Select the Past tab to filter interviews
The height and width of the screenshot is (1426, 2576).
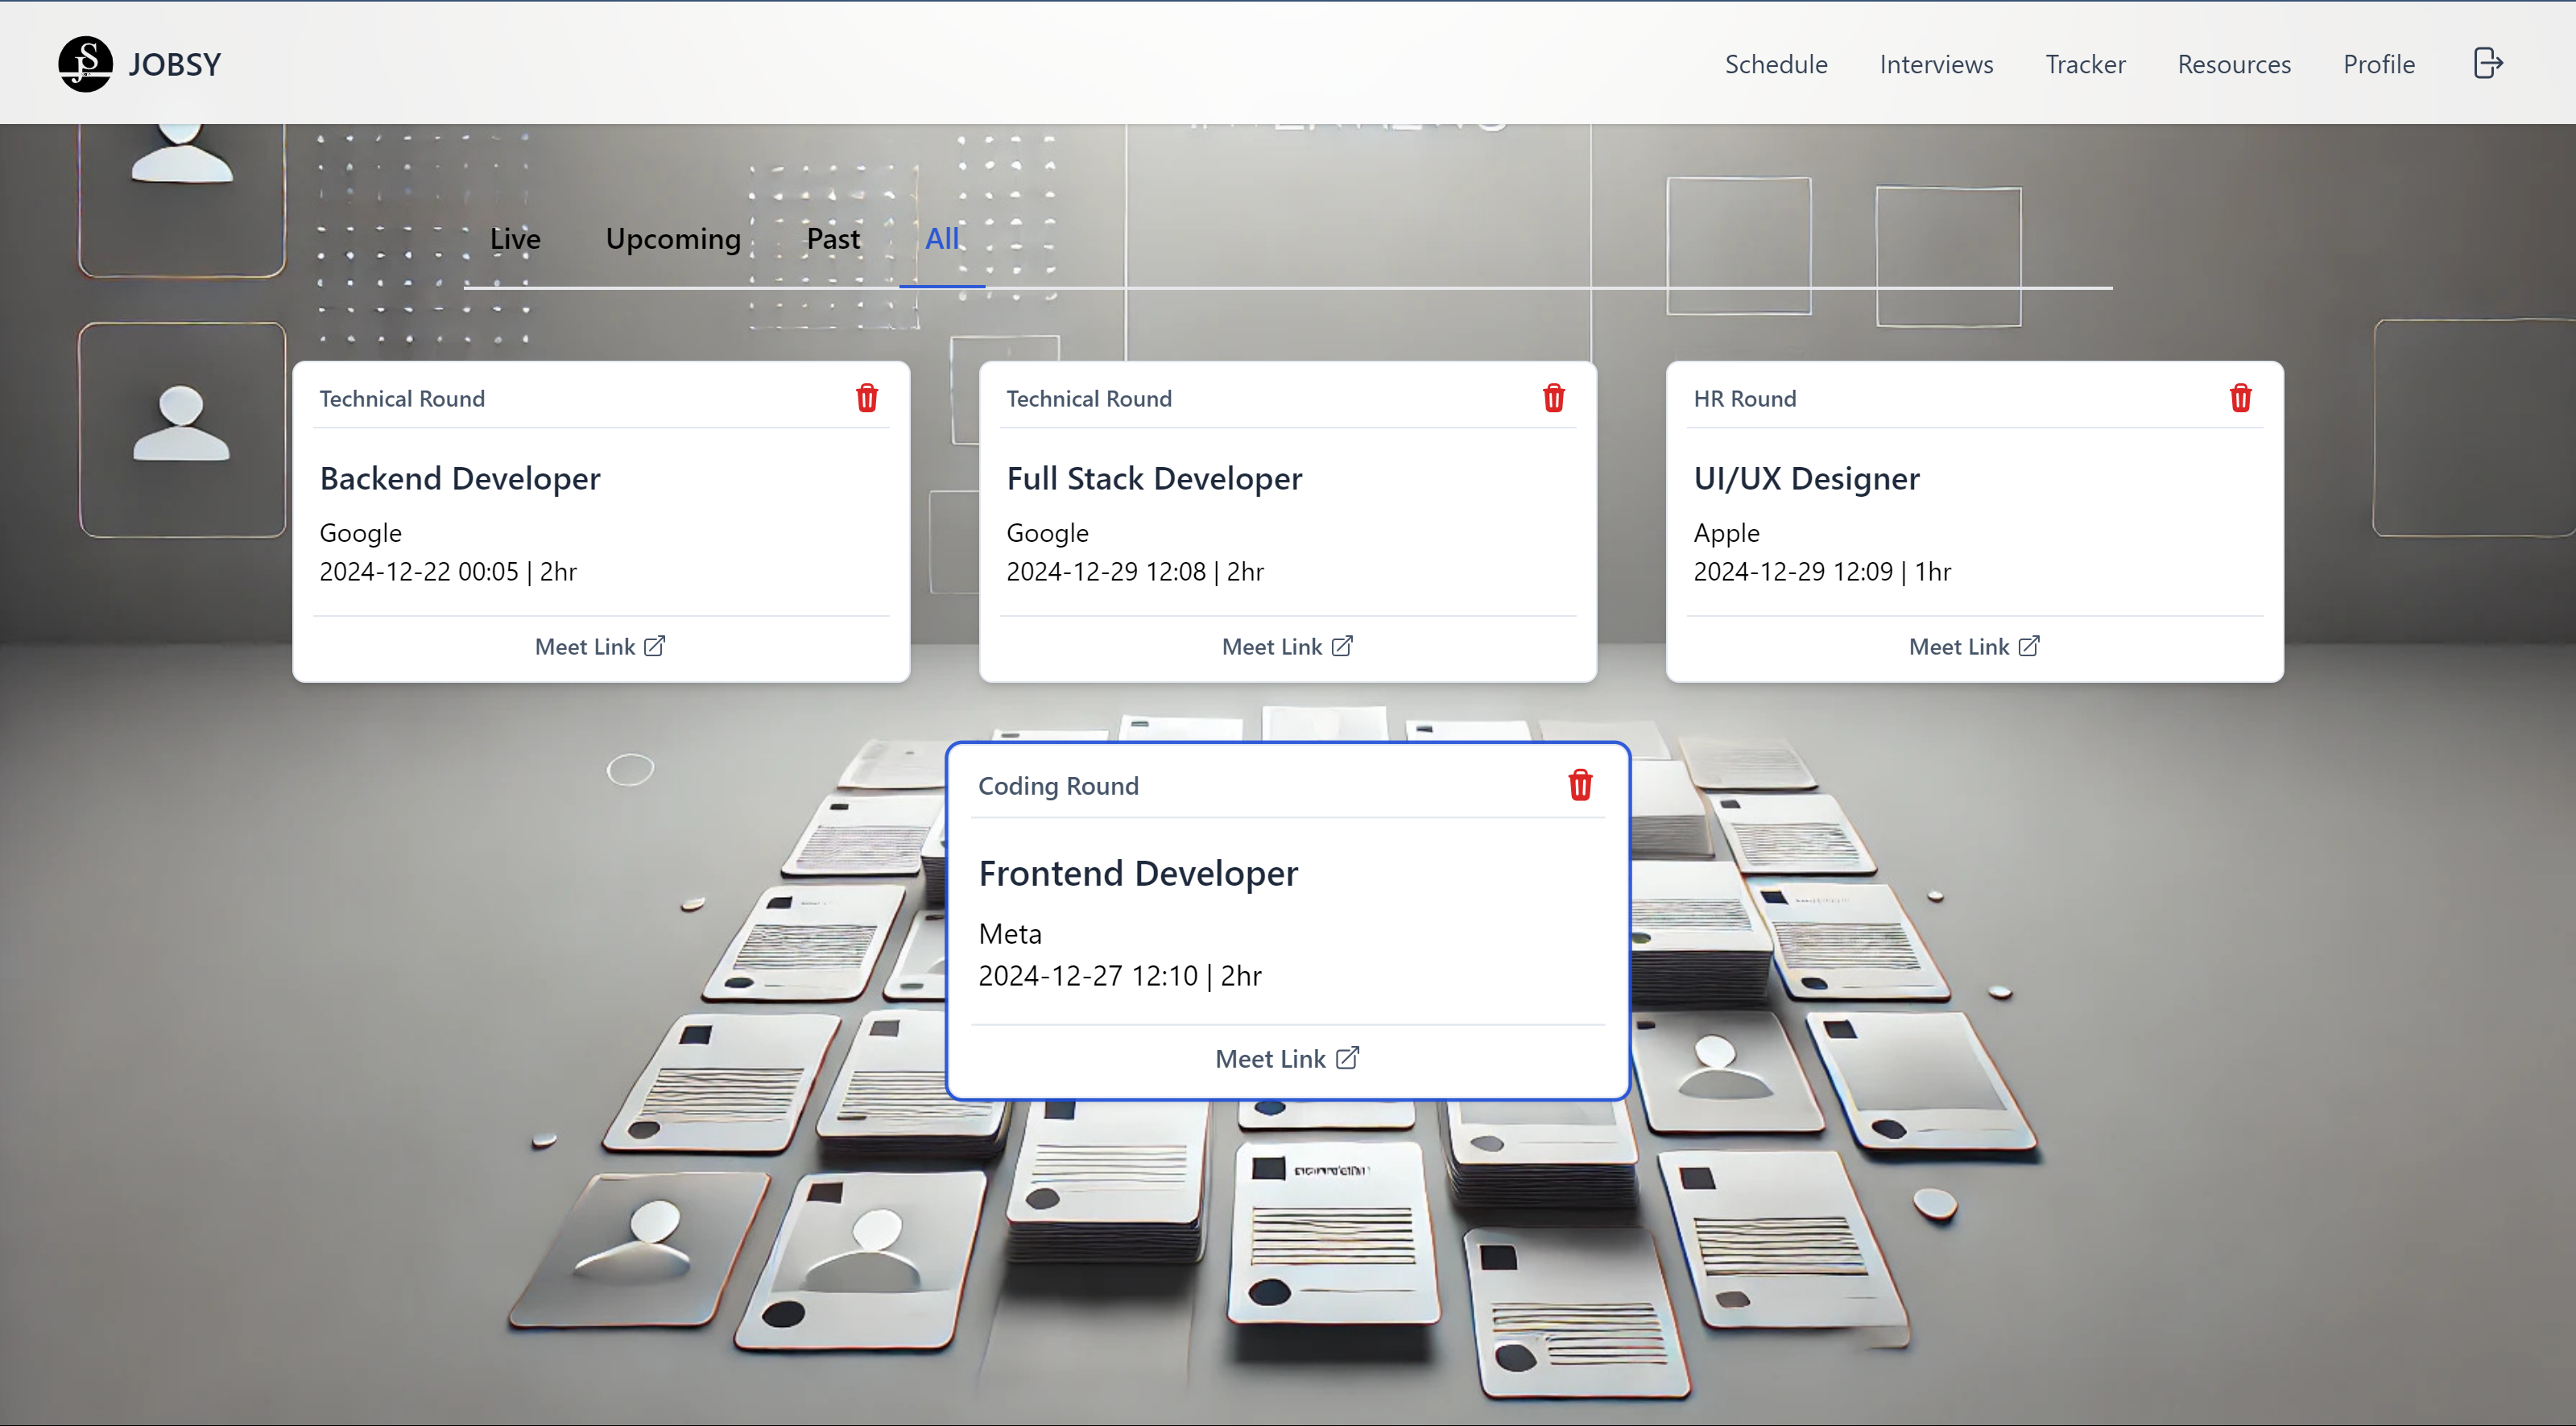834,237
